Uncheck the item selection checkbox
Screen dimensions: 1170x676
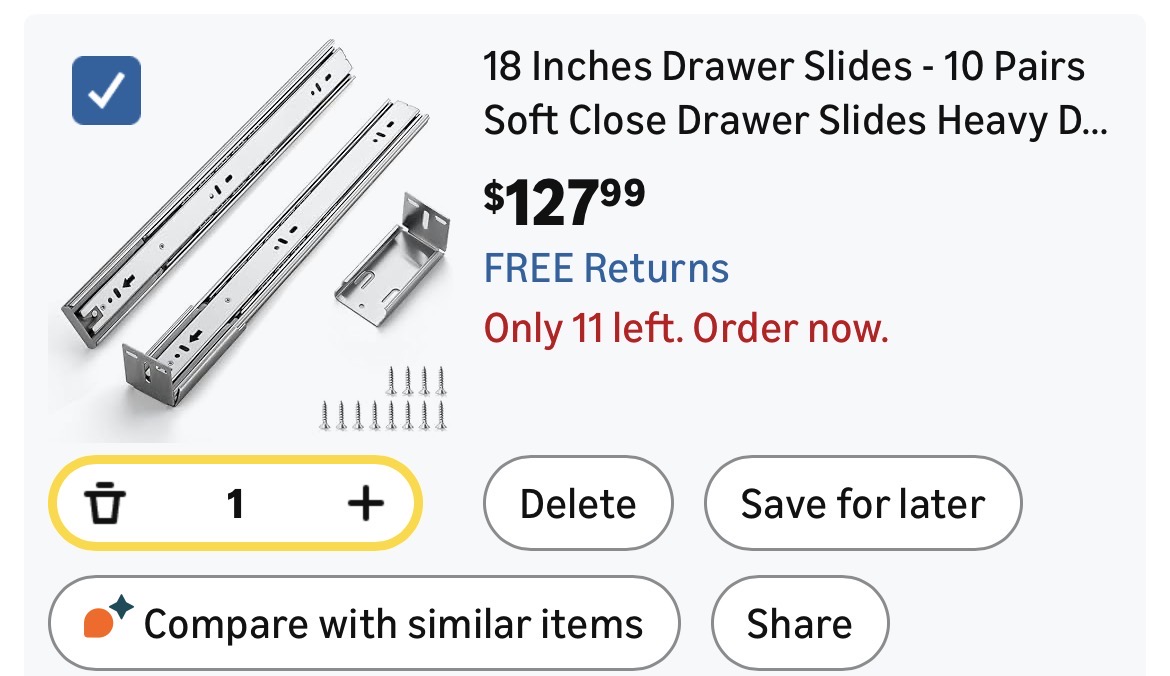point(106,91)
